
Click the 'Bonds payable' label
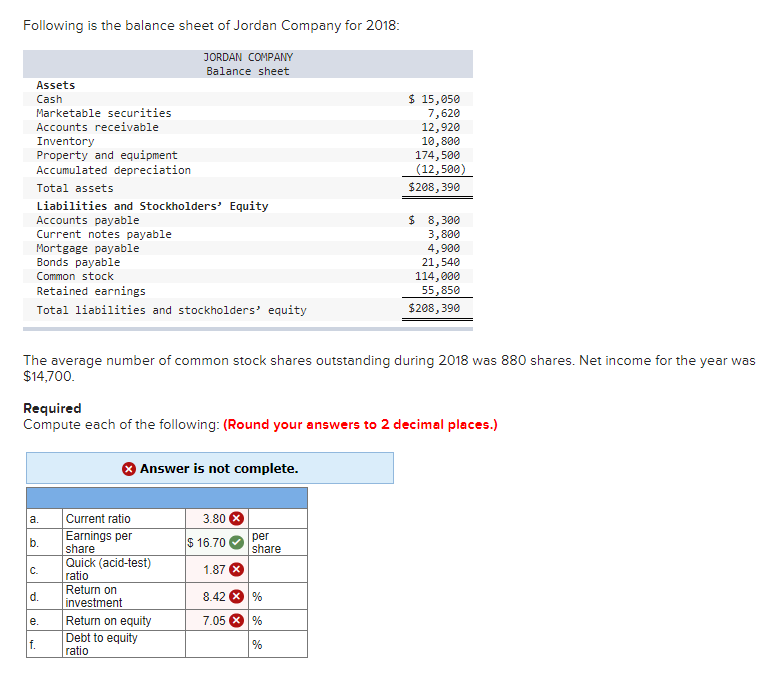pyautogui.click(x=78, y=262)
